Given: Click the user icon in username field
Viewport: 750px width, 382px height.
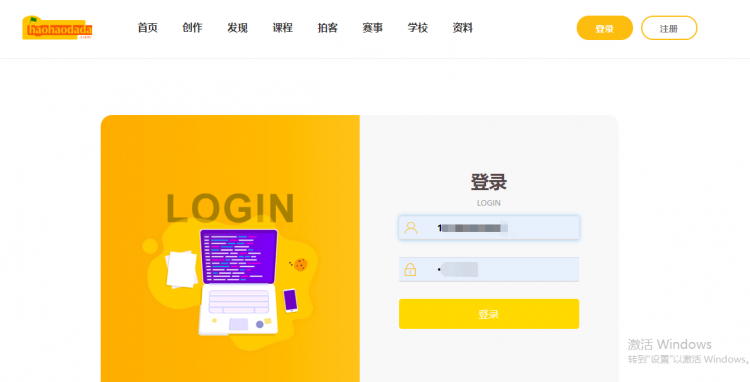Looking at the screenshot, I should tap(410, 228).
